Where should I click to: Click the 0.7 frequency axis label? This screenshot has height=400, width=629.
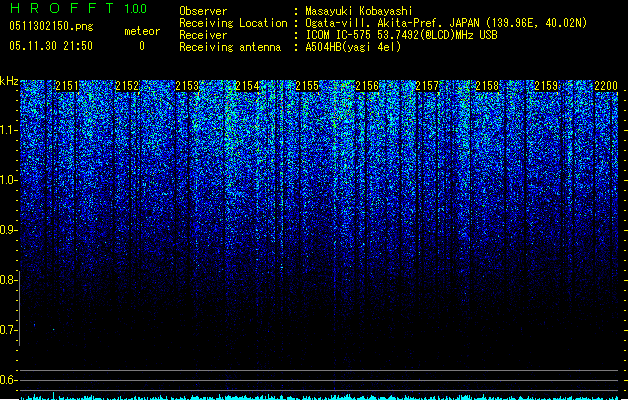tap(8, 330)
